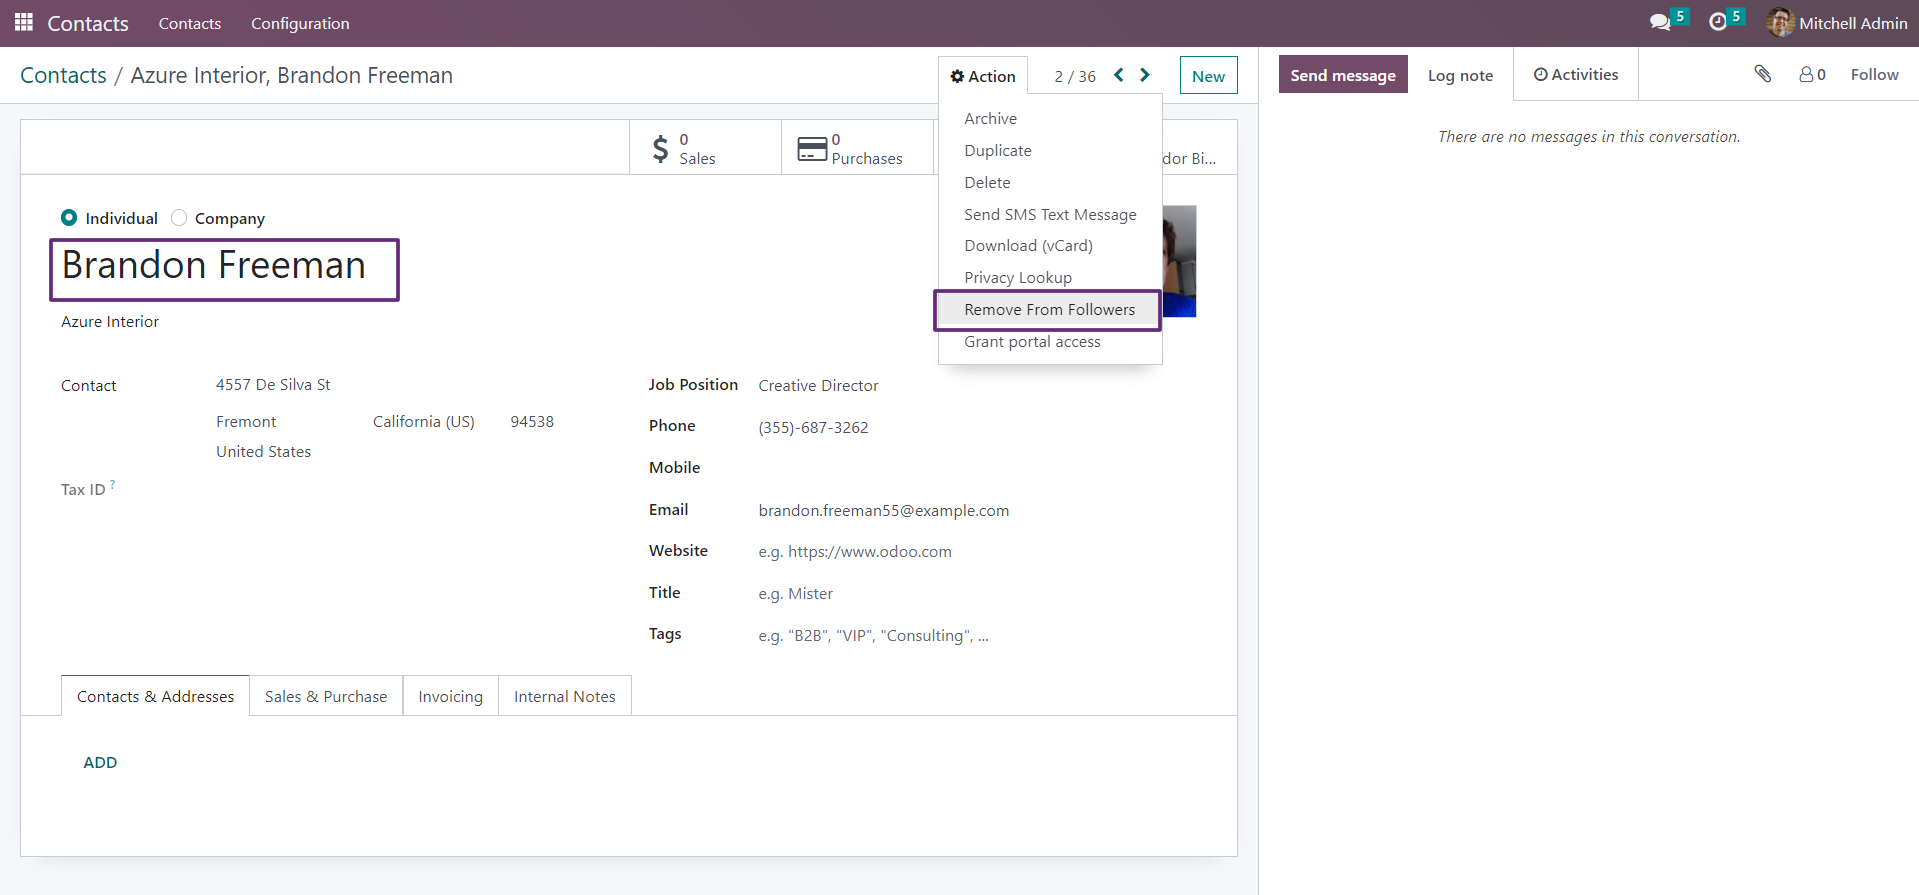
Task: Choose Delete from Action menu
Action: 1050,182
